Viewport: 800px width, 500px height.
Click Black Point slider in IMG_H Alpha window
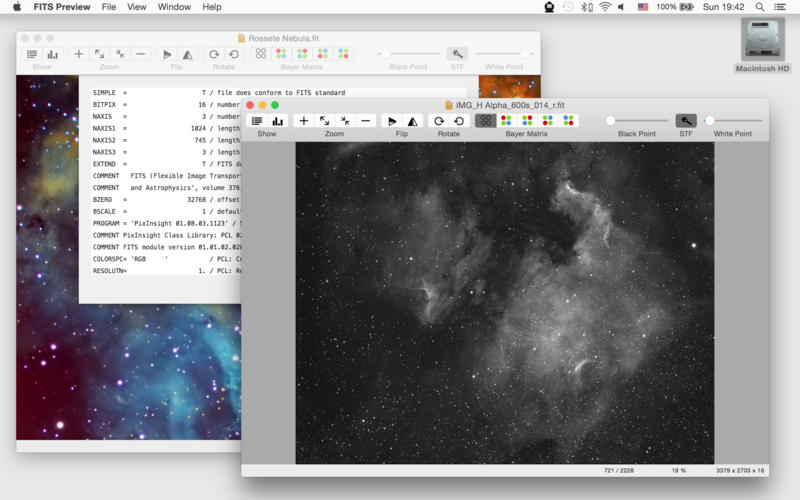[x=637, y=121]
